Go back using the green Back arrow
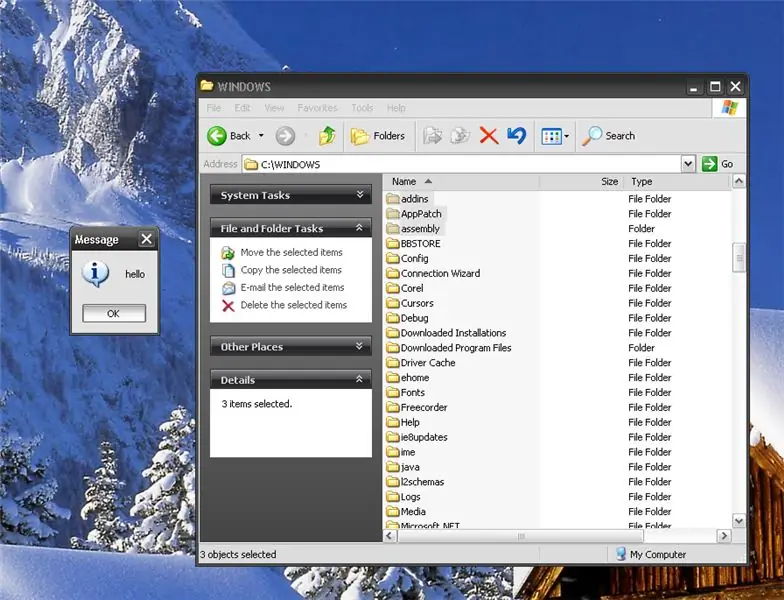Image resolution: width=784 pixels, height=600 pixels. pos(217,136)
